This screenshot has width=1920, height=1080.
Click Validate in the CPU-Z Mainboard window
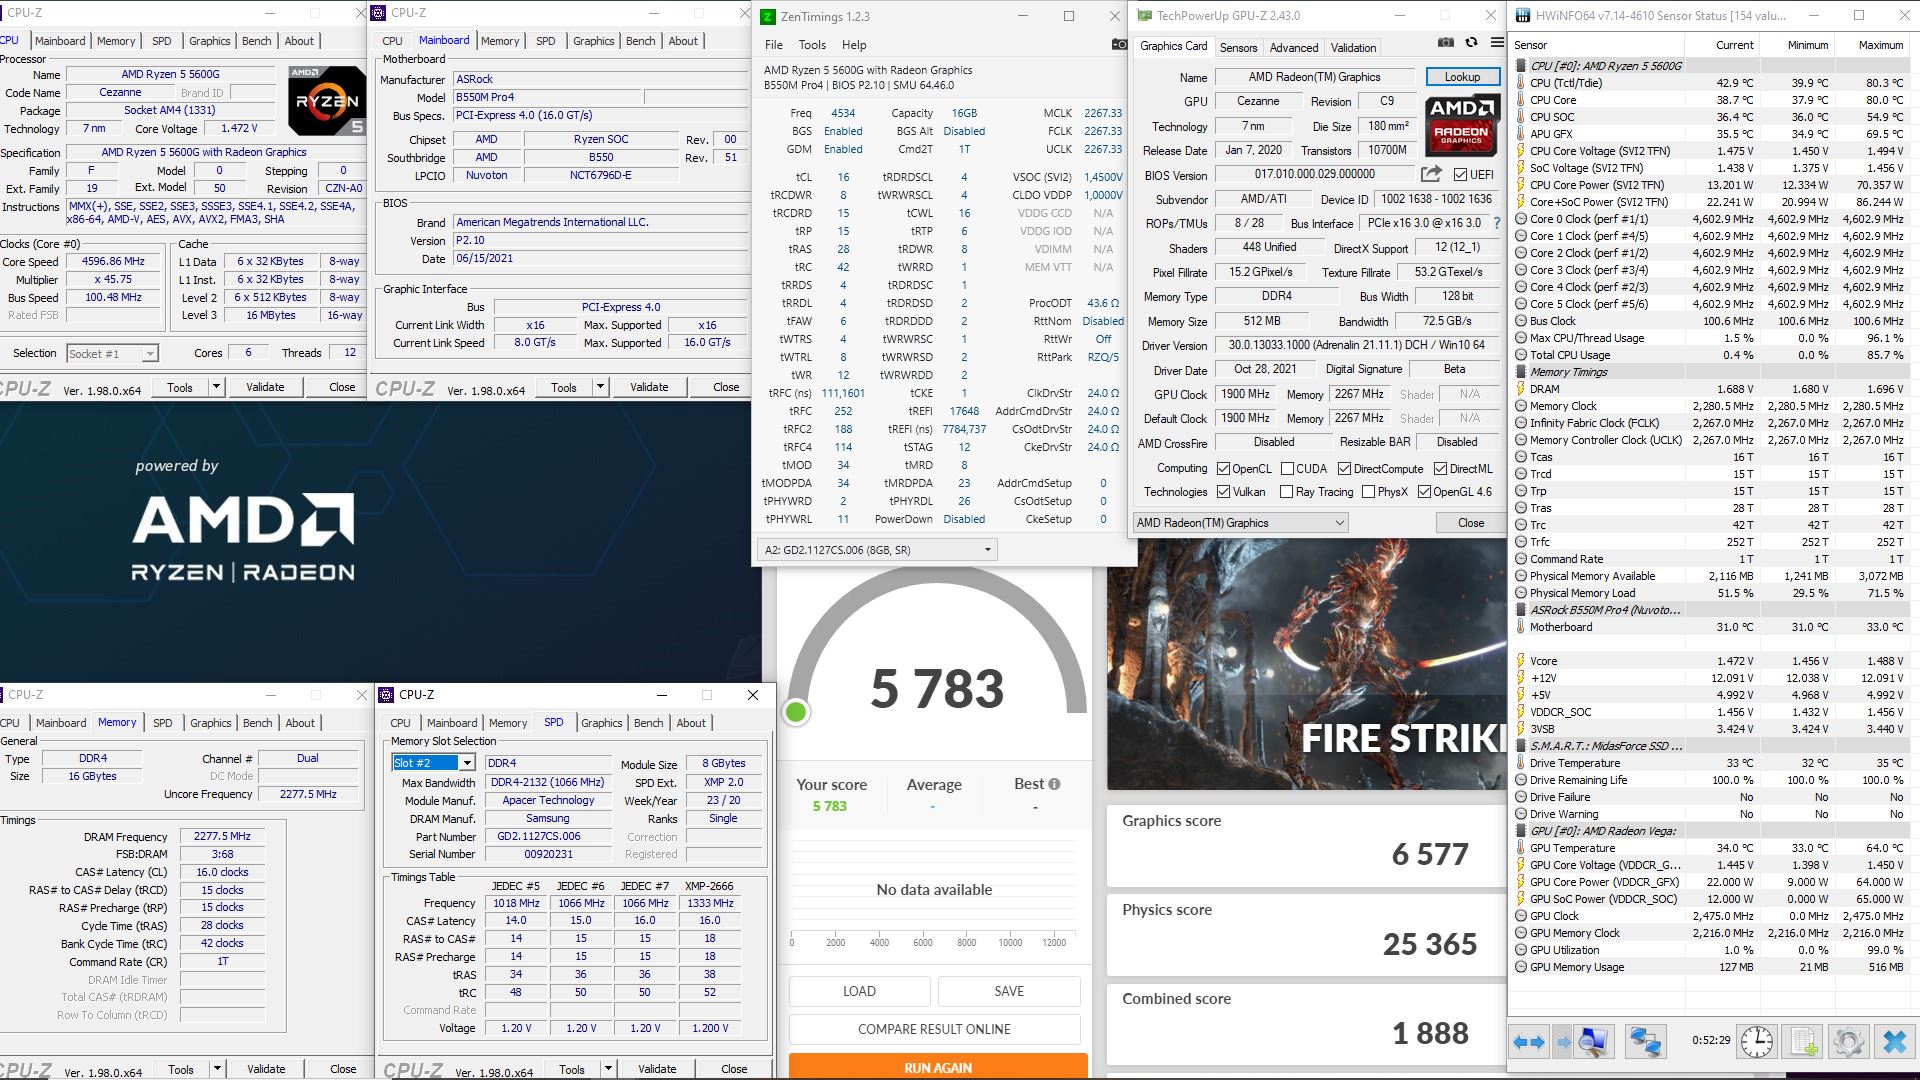coord(649,387)
